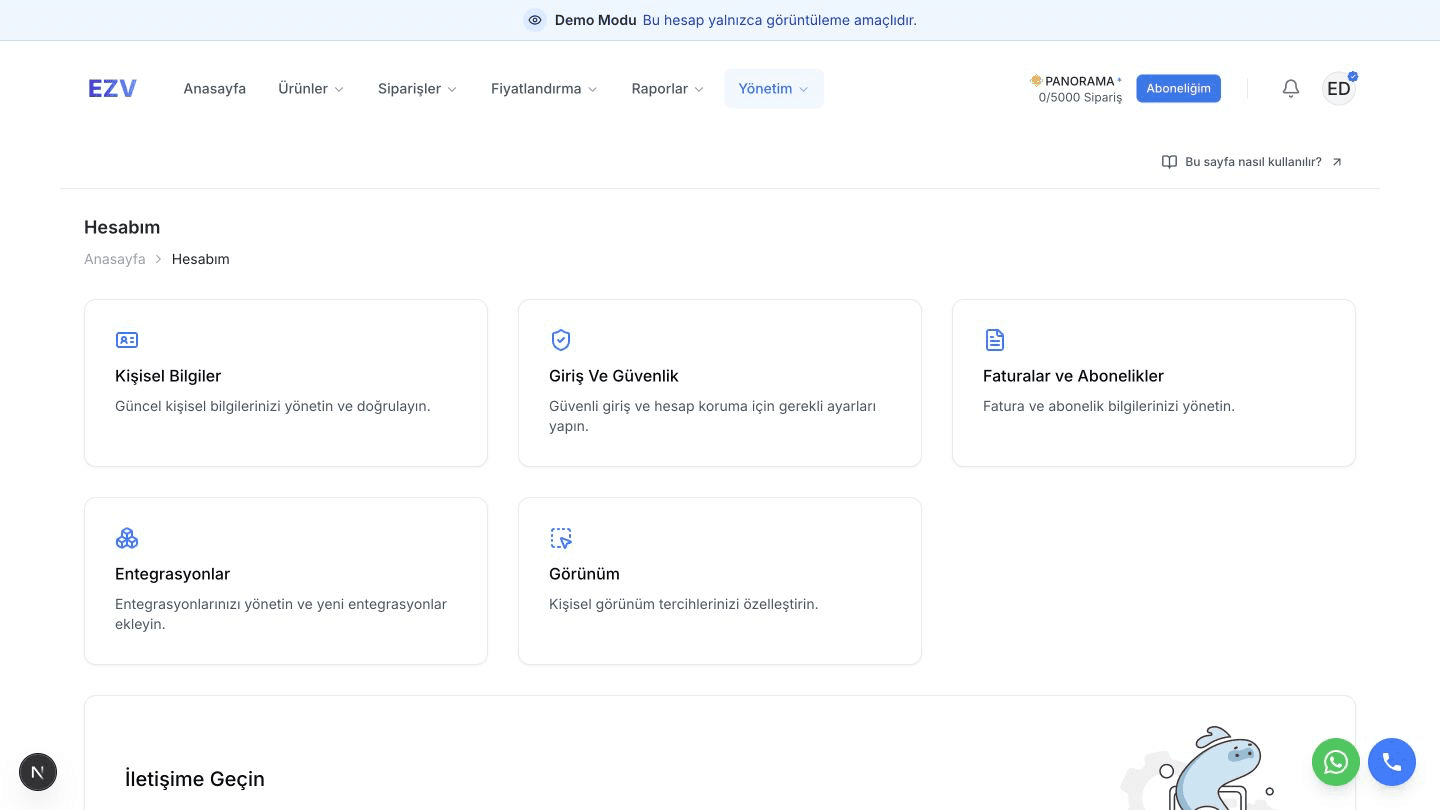Image resolution: width=1440 pixels, height=810 pixels.
Task: Click the external arrow icon after 'nasıl kullanılır?'
Action: 1337,162
